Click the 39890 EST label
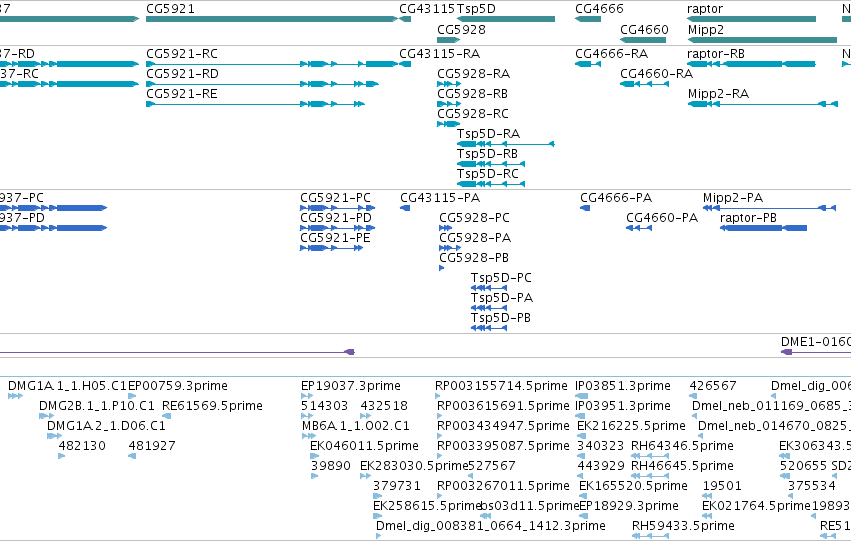Screen dimensions: 851x541 click(331, 467)
